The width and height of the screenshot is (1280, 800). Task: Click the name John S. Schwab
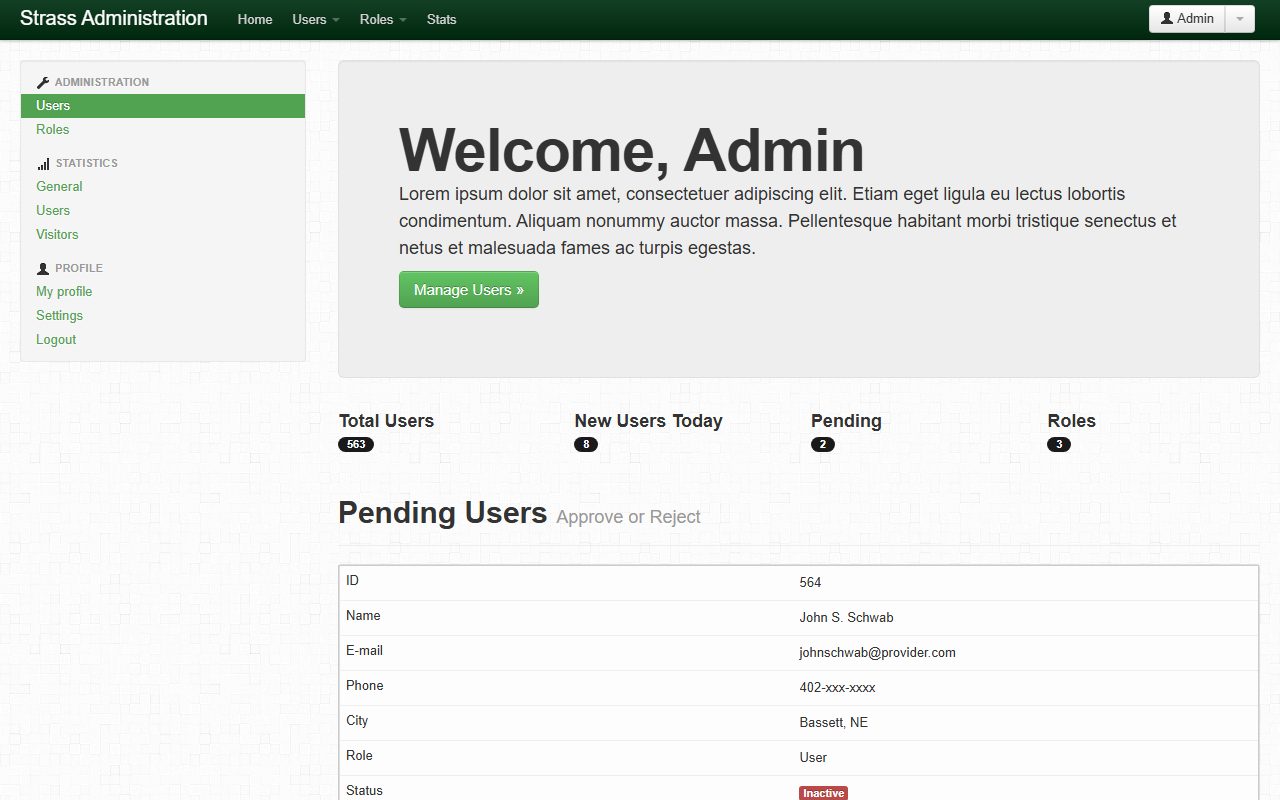(x=846, y=618)
